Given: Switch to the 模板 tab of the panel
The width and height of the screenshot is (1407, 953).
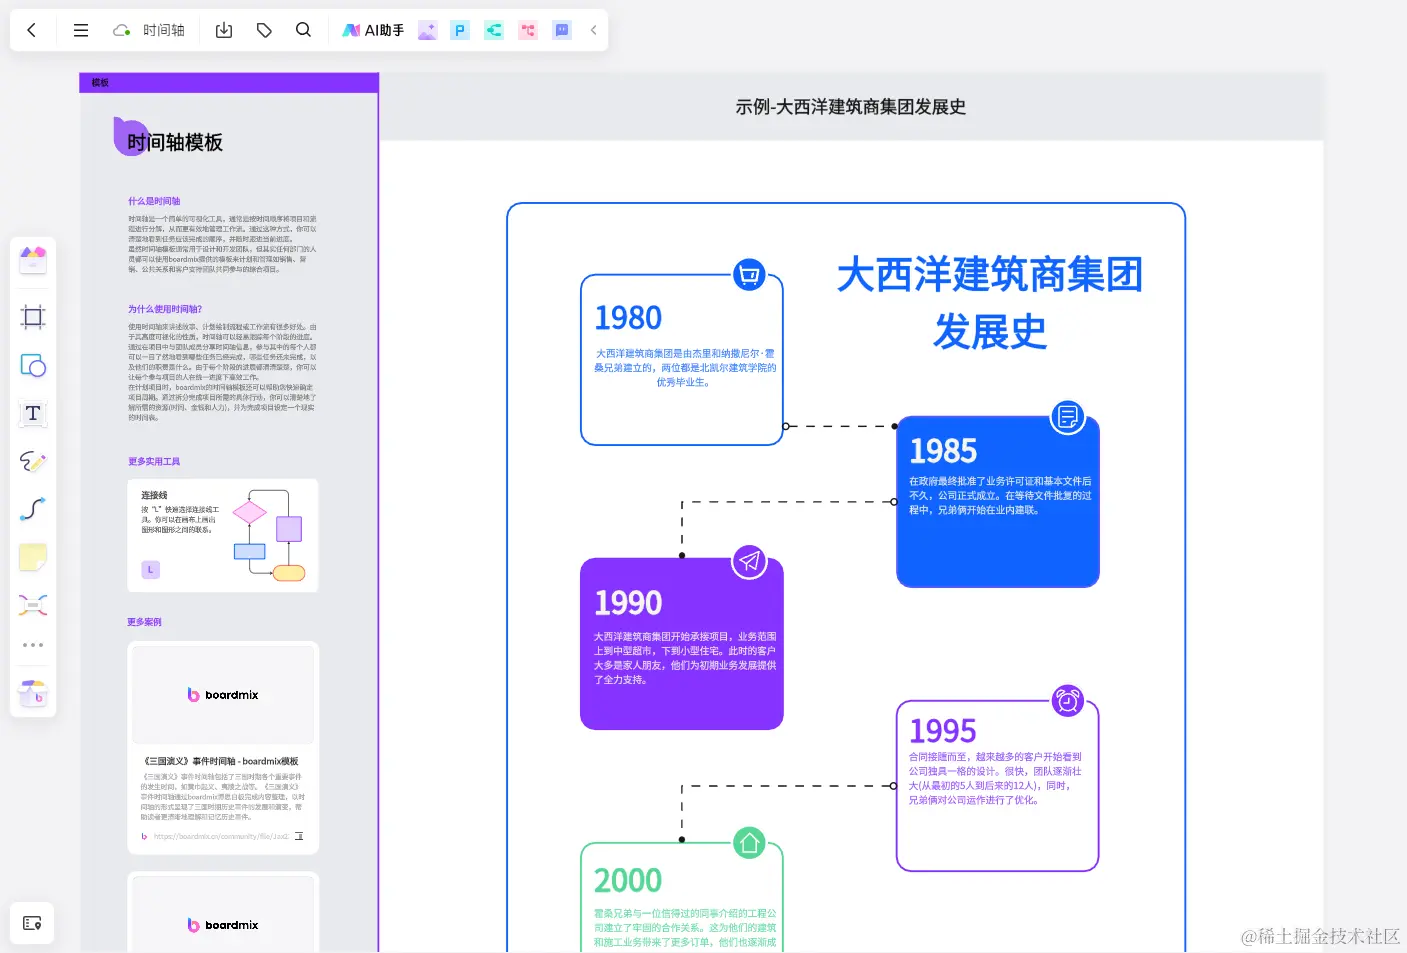Looking at the screenshot, I should (98, 82).
